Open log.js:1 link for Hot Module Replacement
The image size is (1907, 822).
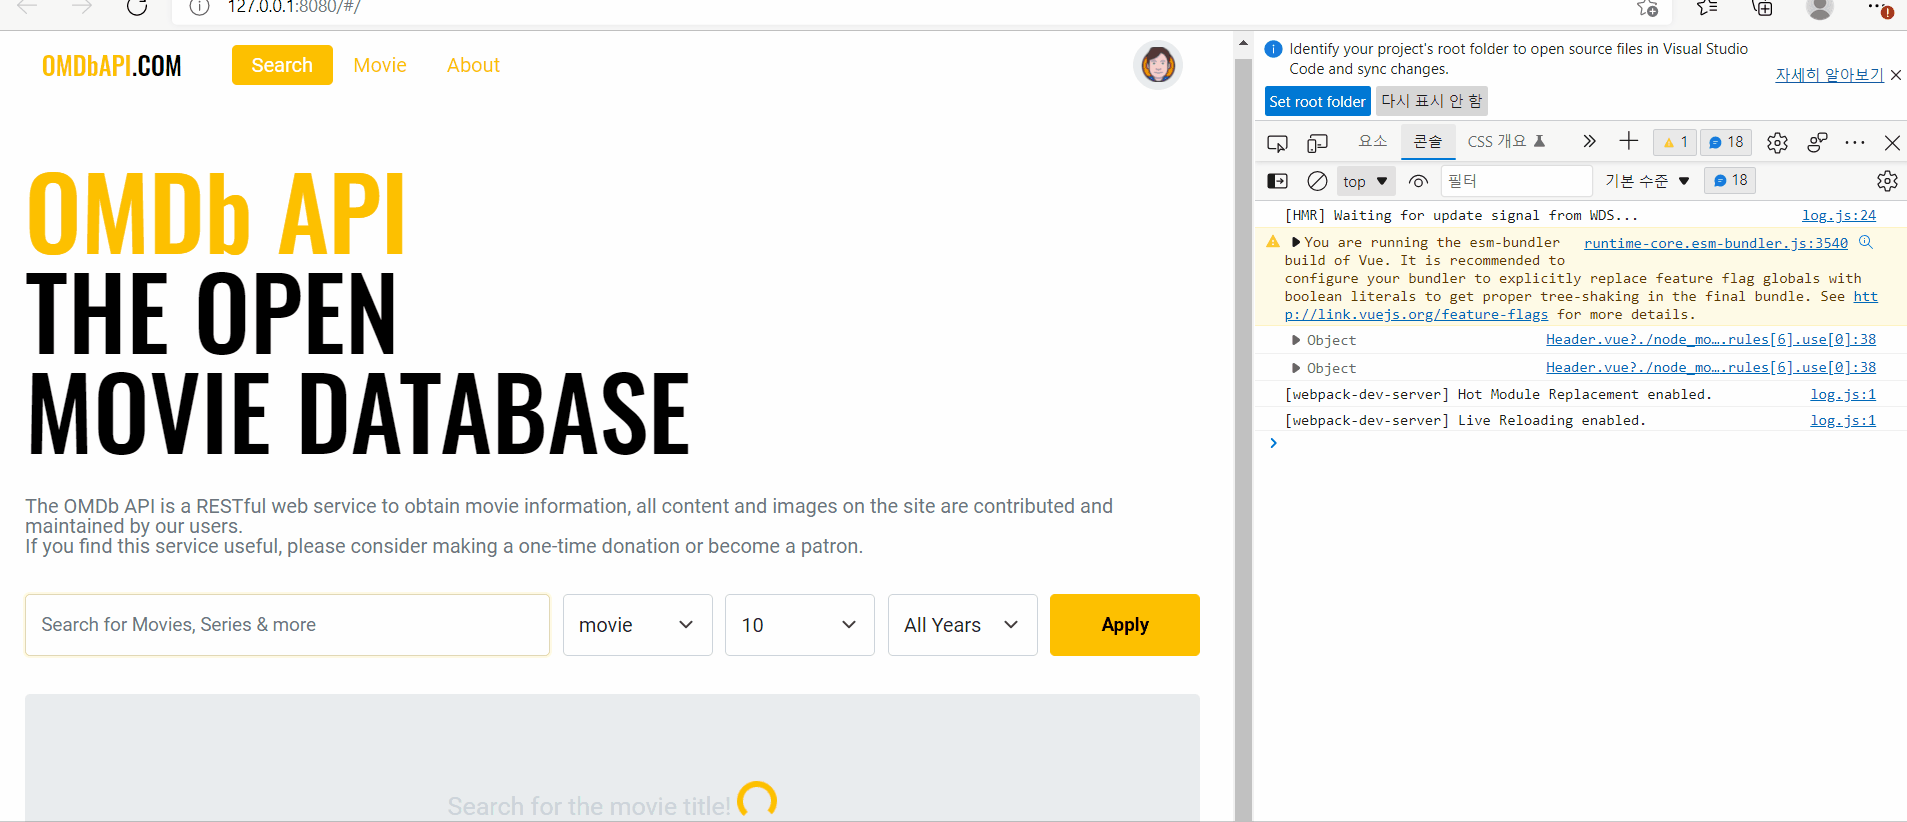pyautogui.click(x=1843, y=394)
